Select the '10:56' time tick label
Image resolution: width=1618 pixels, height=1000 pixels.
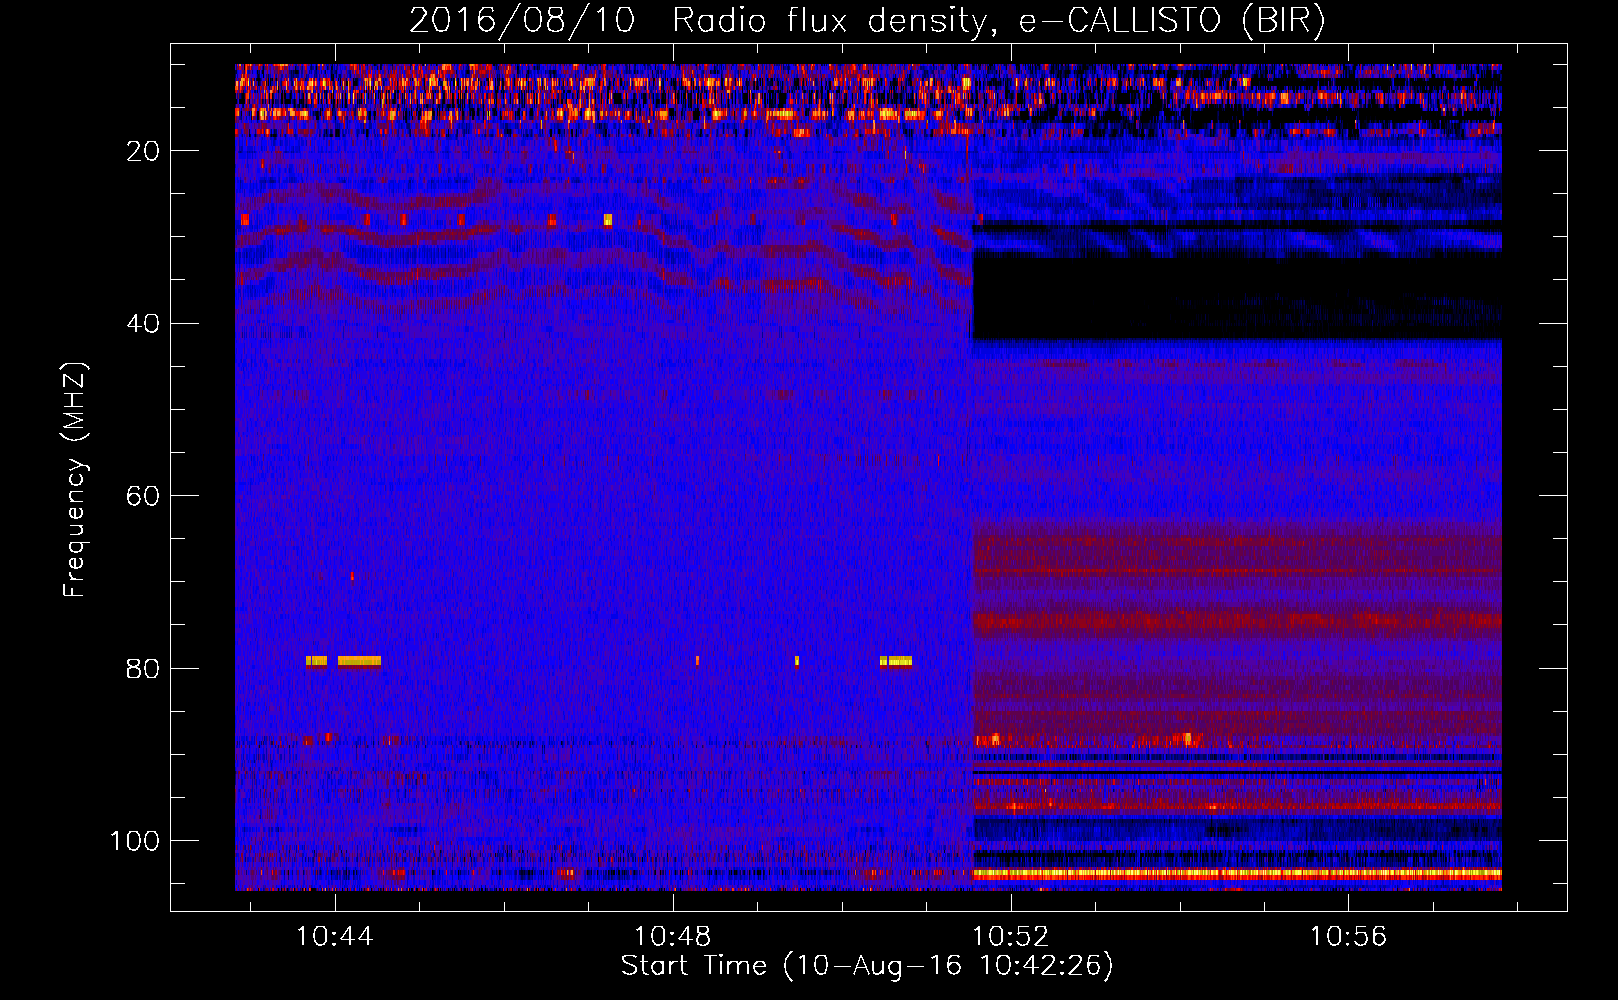(1349, 936)
